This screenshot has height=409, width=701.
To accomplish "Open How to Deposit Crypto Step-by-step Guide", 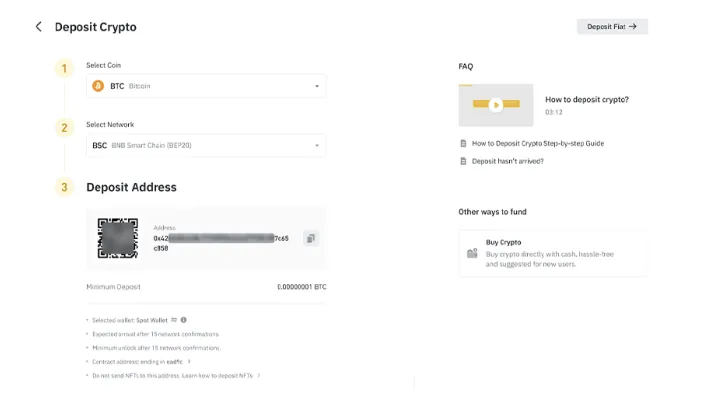I will tap(538, 143).
